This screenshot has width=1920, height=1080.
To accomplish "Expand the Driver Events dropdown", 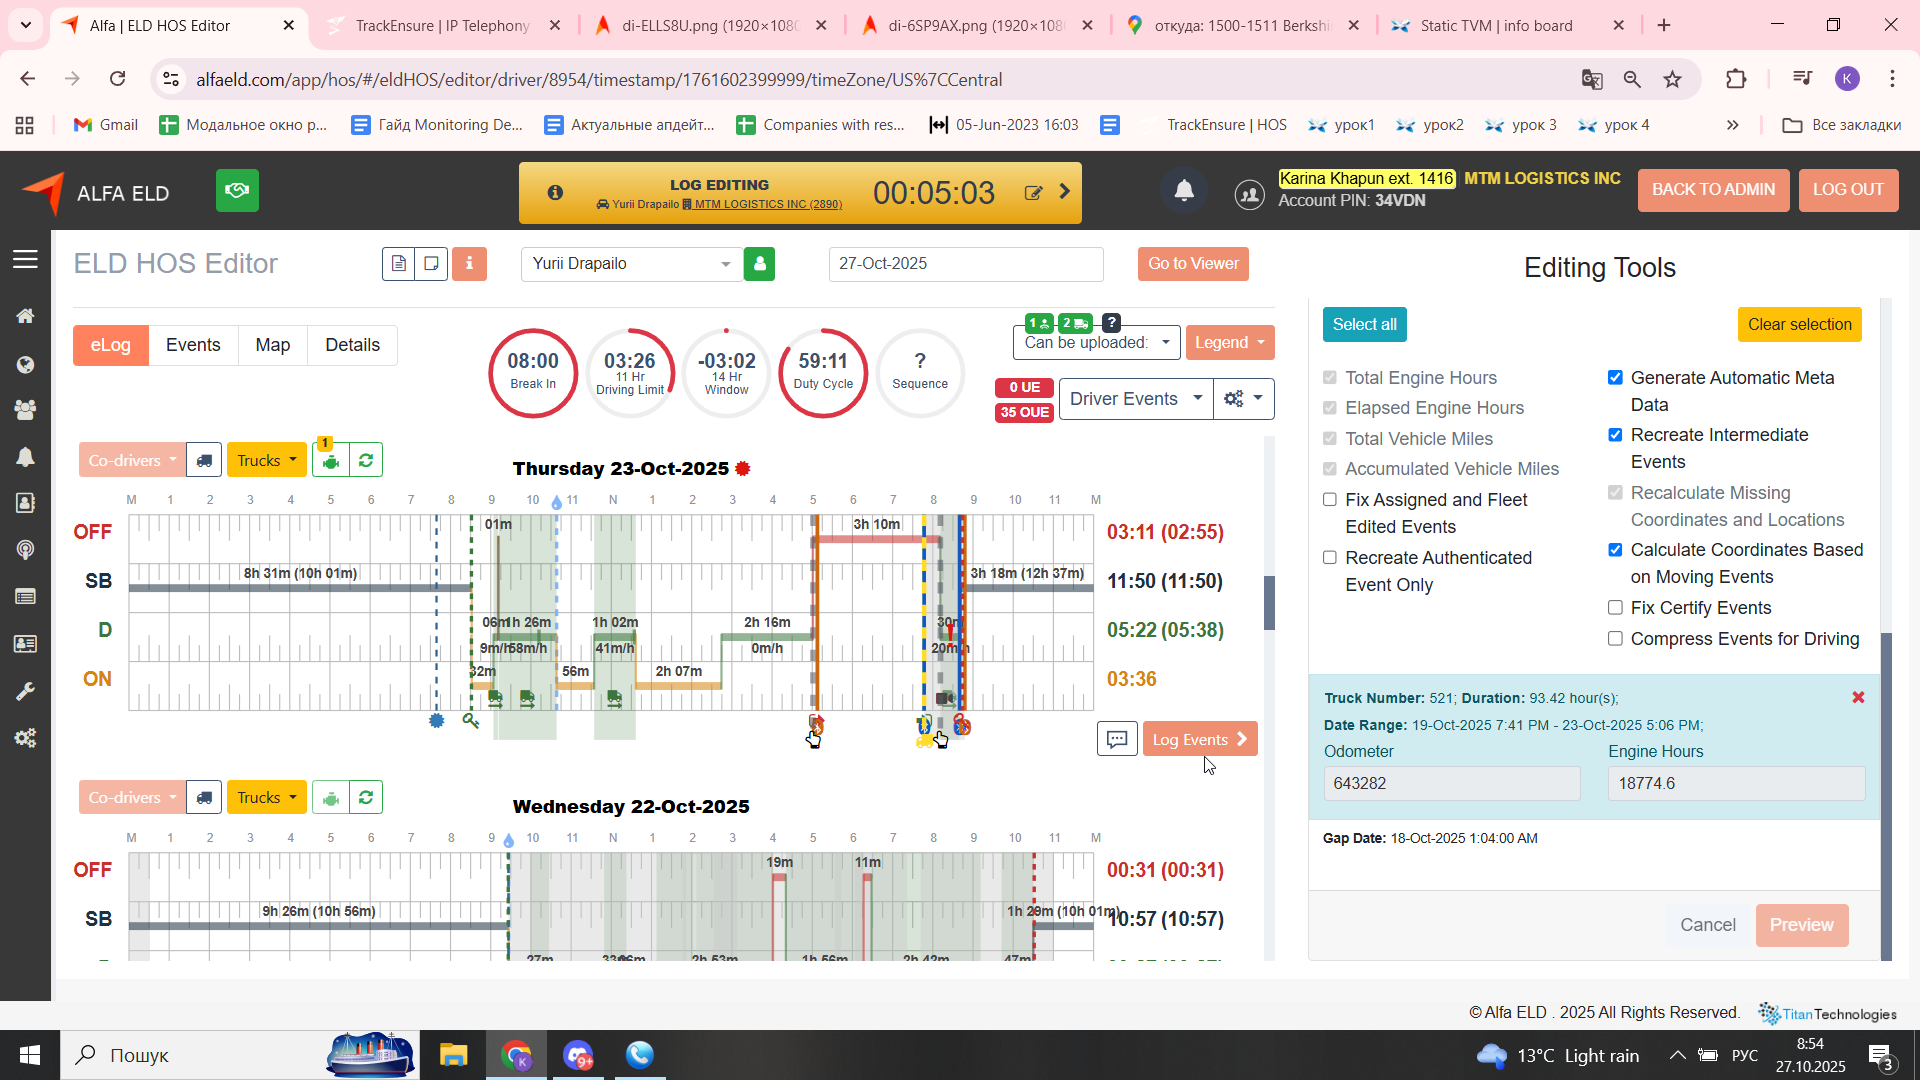I will point(1135,399).
